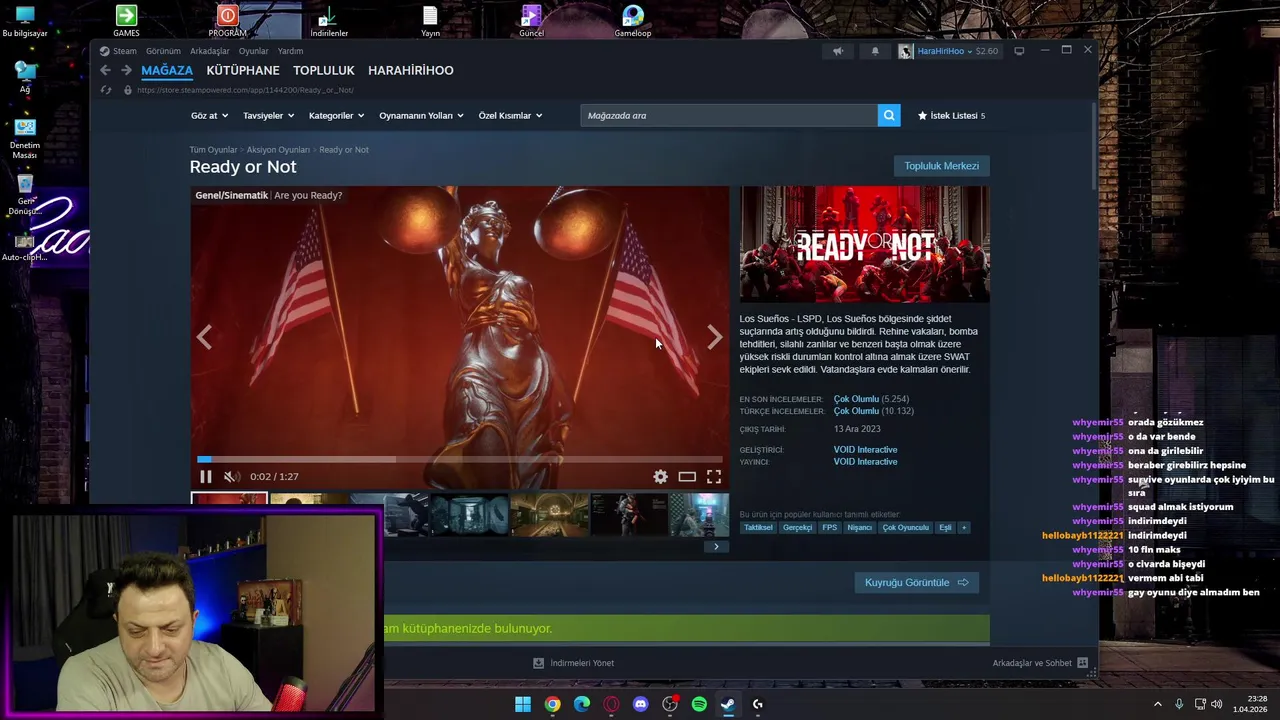Screen dimensions: 1280x720
Task: Open the Yardım menu
Action: 290,51
